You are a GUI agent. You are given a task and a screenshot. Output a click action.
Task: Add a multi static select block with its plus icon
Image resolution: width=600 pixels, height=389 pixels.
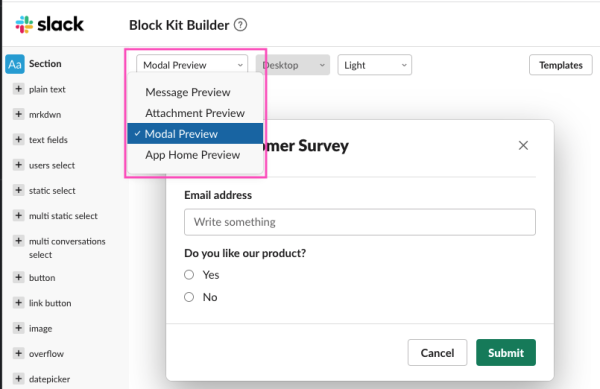(x=18, y=215)
